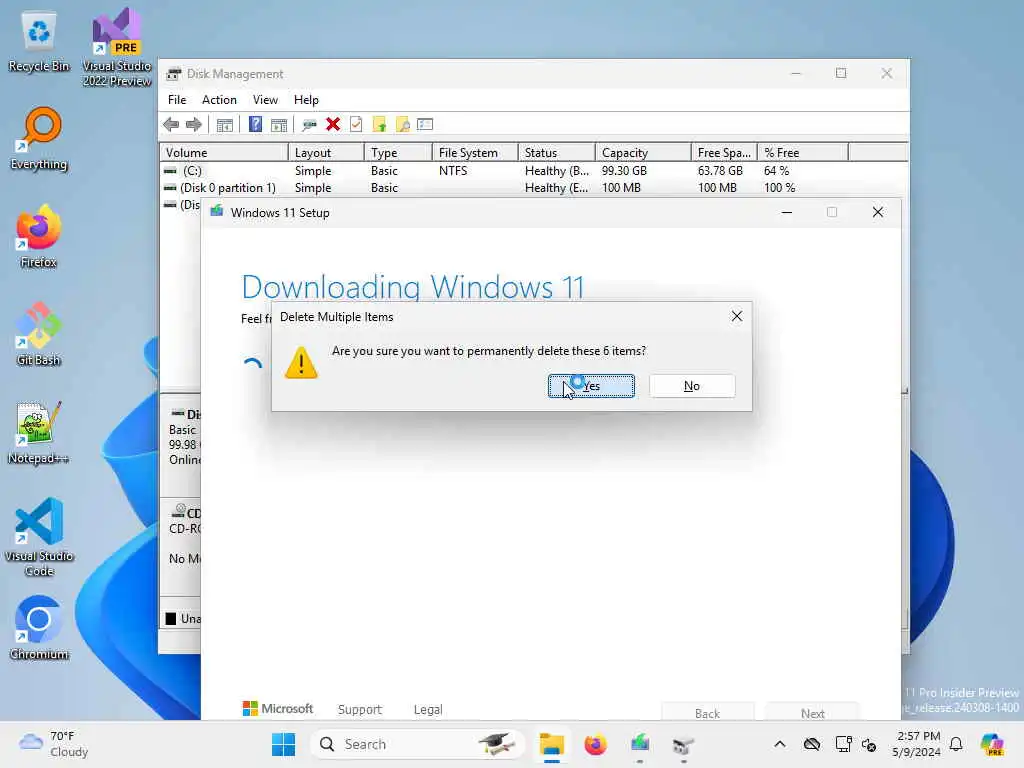Click the Microsoft logo in Setup footer
The width and height of the screenshot is (1024, 768).
tap(278, 709)
